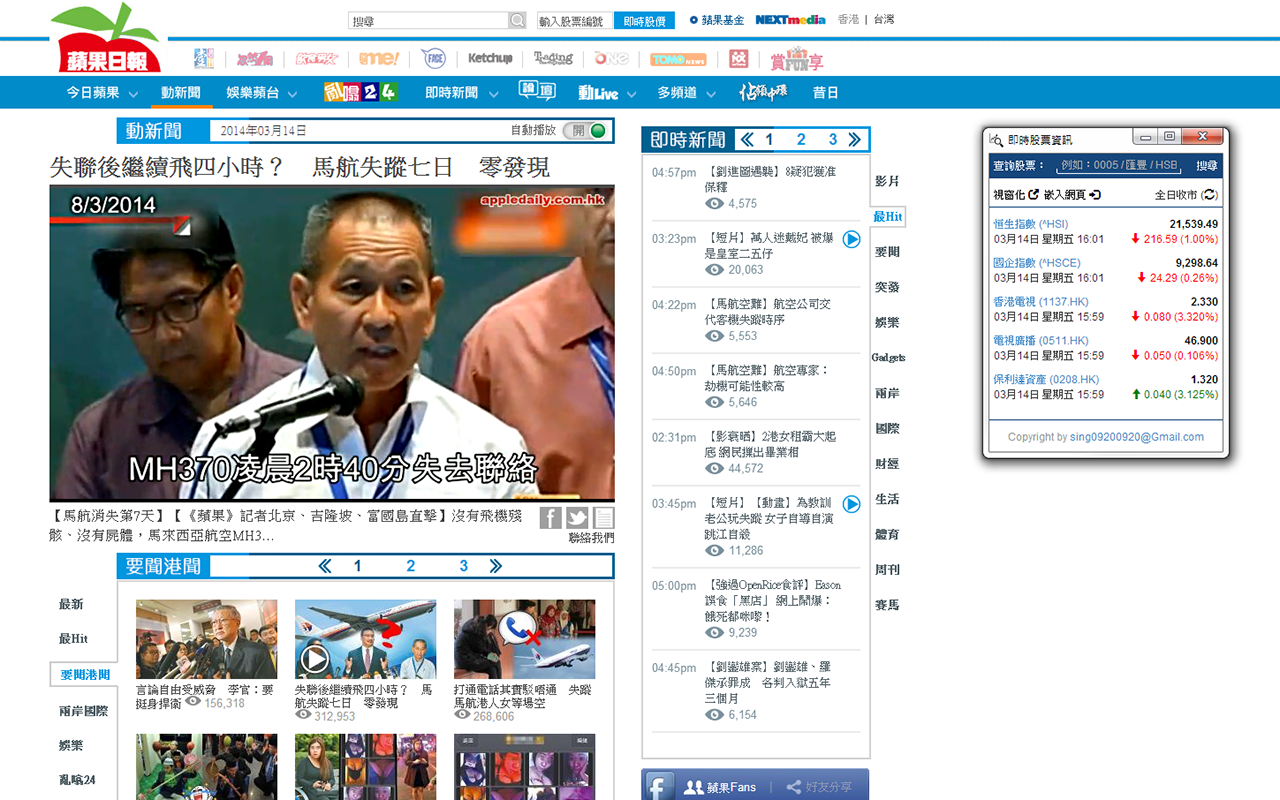Go to next page of 即時新聞
Viewport: 1280px width, 800px height.
point(854,140)
